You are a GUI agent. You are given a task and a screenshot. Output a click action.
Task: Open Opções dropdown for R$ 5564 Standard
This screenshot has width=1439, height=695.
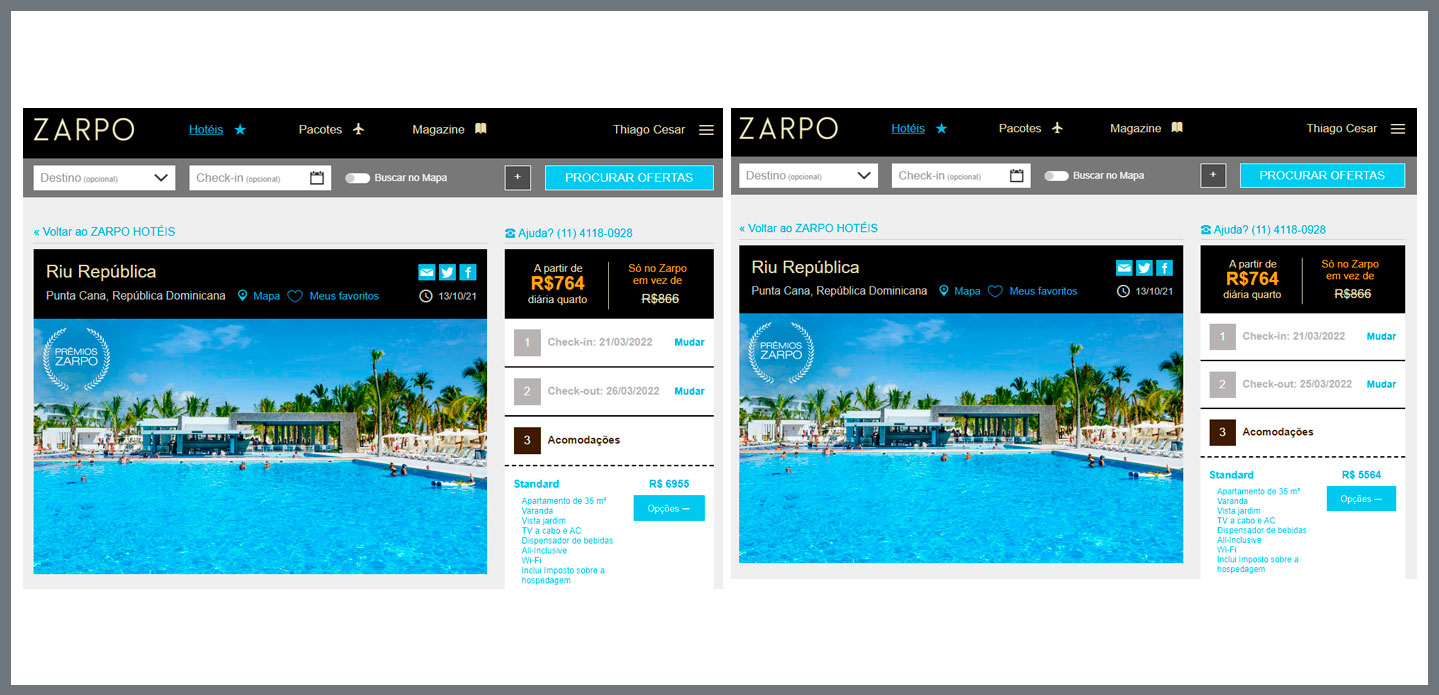point(1361,498)
